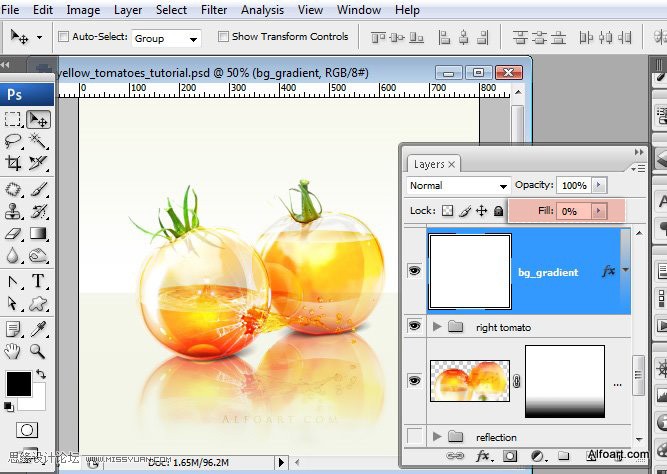Click the Fill percentage field
Screen dimensions: 667x474
(x=573, y=211)
